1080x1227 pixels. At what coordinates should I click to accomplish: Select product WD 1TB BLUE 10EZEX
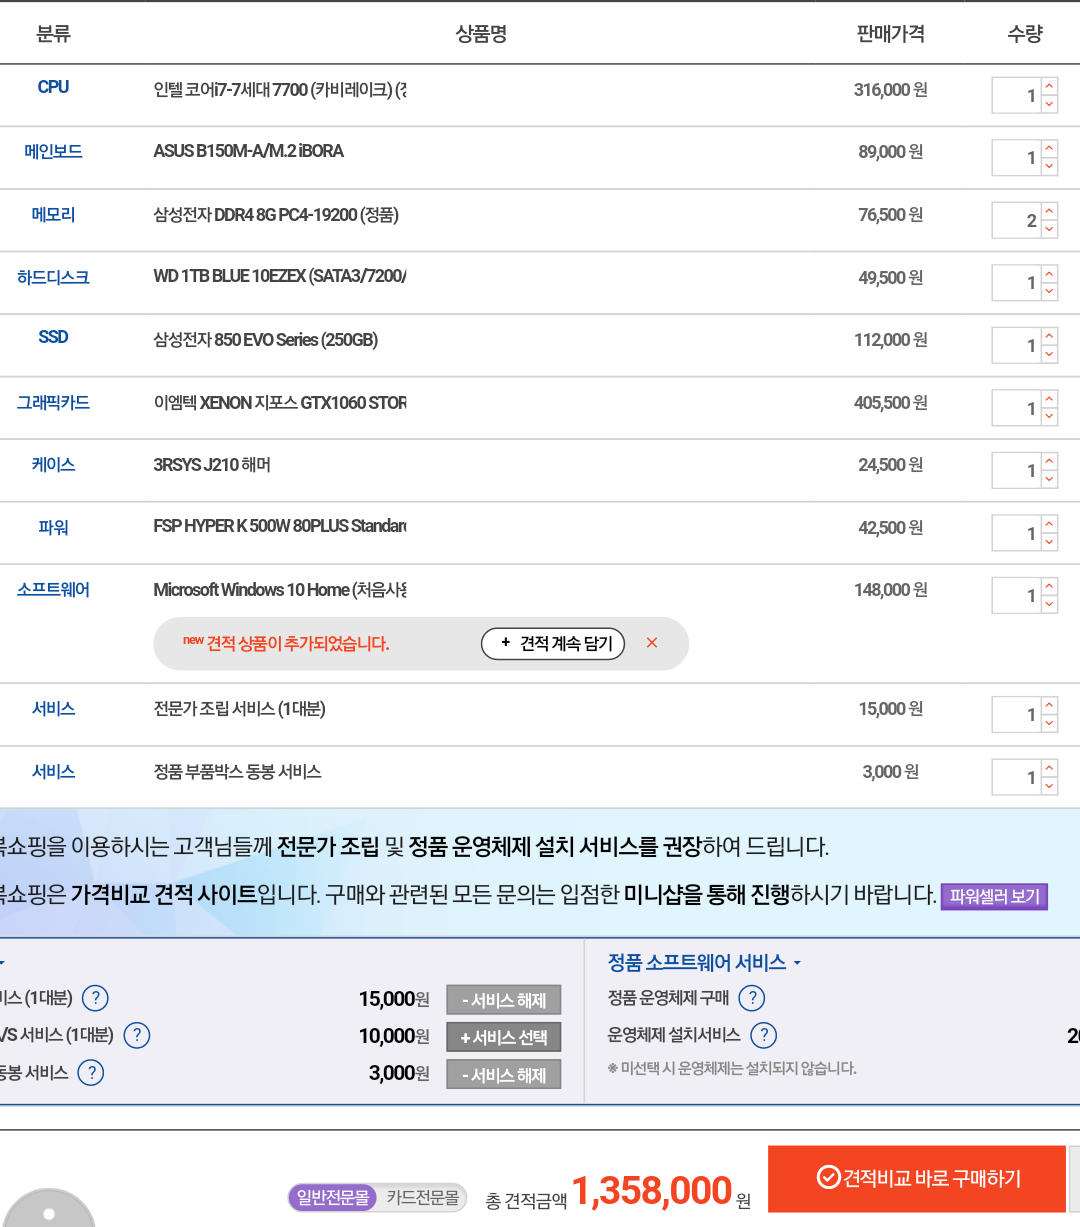coord(280,276)
